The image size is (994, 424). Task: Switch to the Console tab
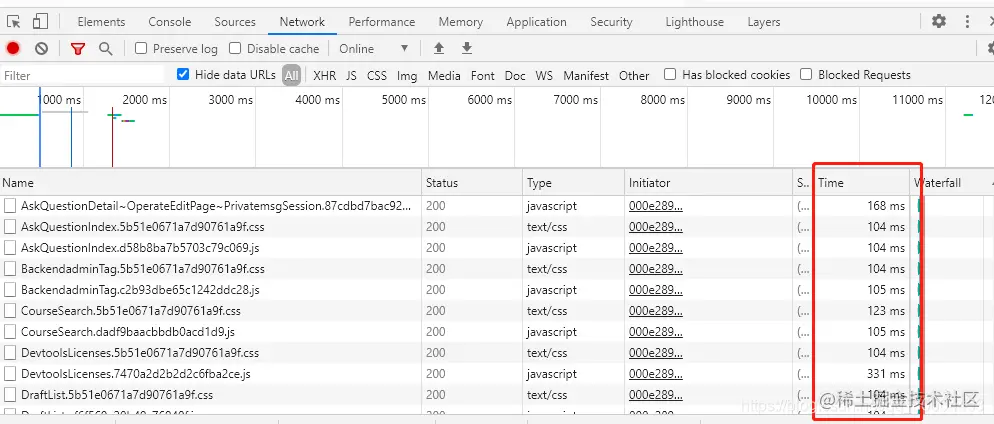click(170, 22)
